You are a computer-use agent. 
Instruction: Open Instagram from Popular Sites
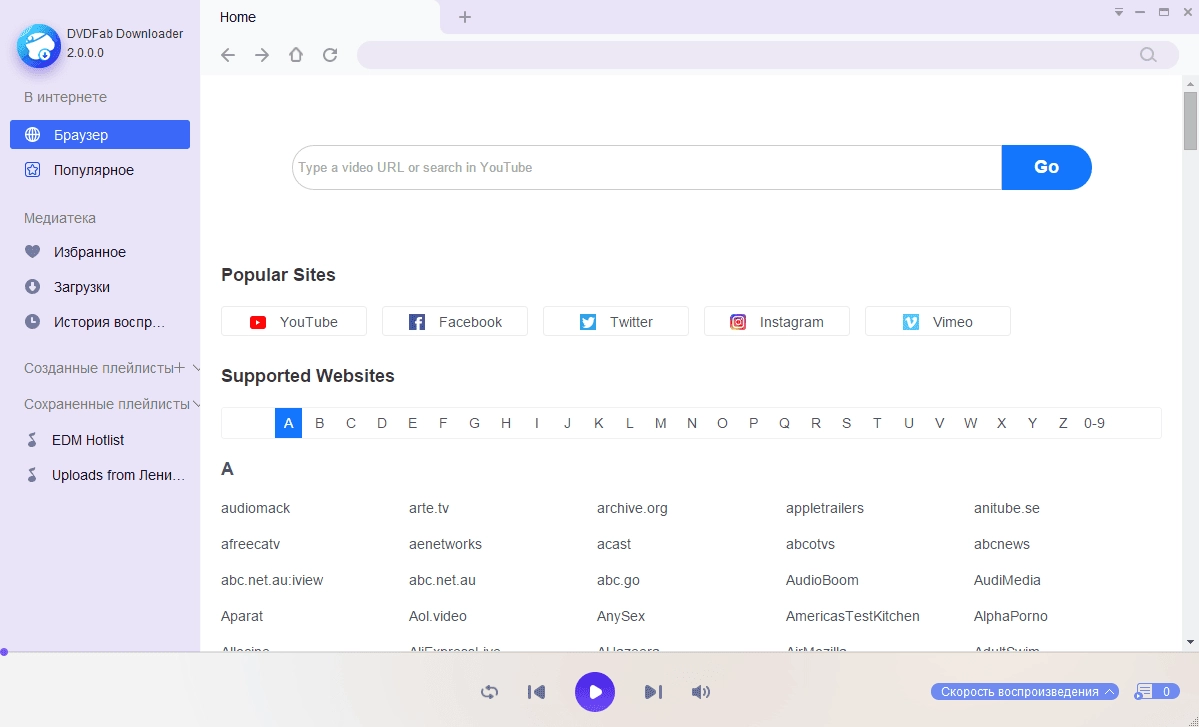[777, 322]
